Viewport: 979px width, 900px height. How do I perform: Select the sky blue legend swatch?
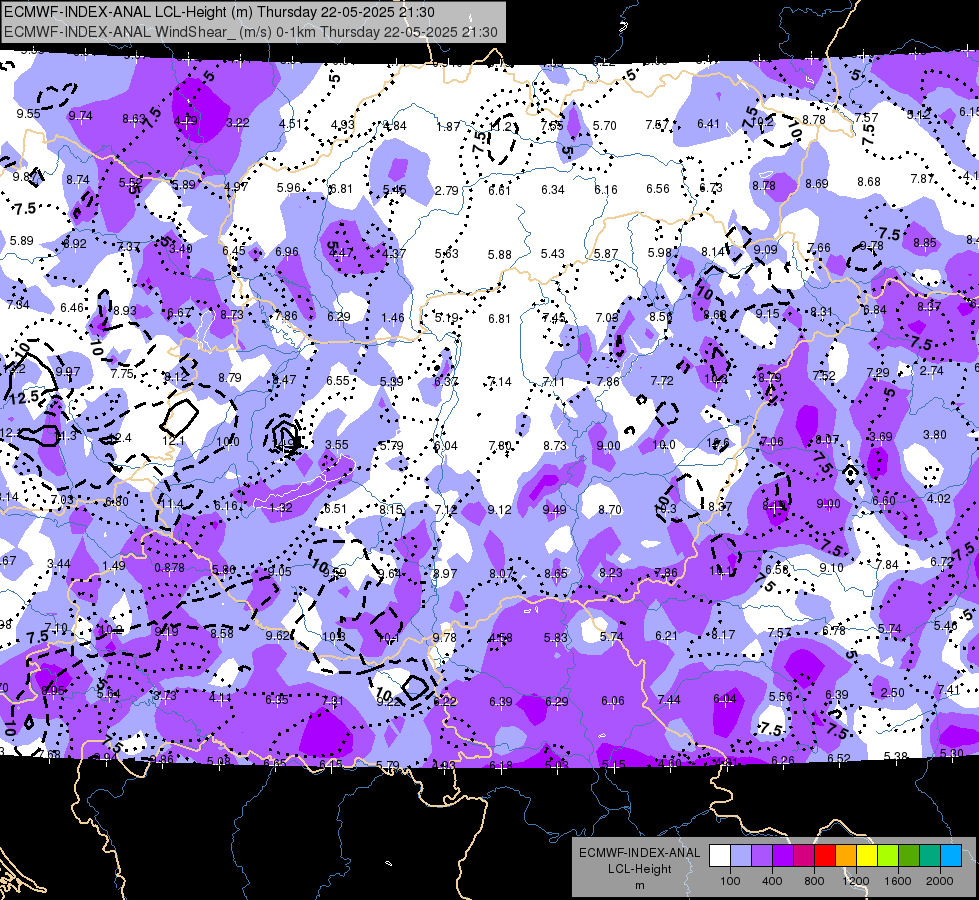(951, 855)
